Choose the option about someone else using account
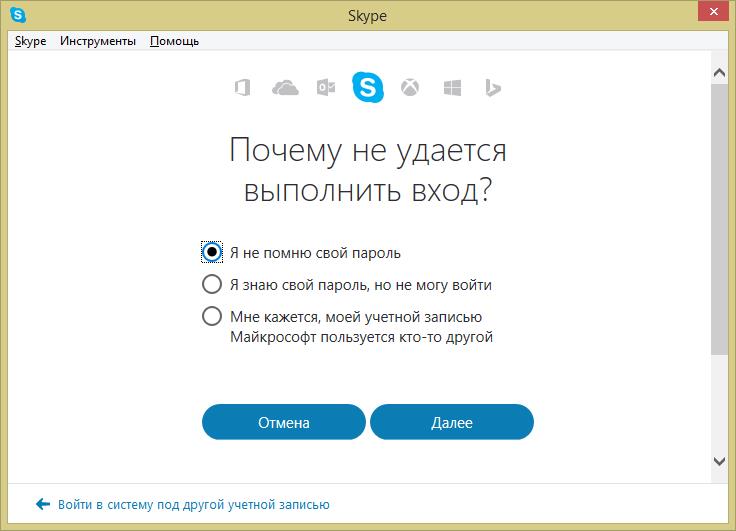The image size is (736, 531). click(212, 317)
